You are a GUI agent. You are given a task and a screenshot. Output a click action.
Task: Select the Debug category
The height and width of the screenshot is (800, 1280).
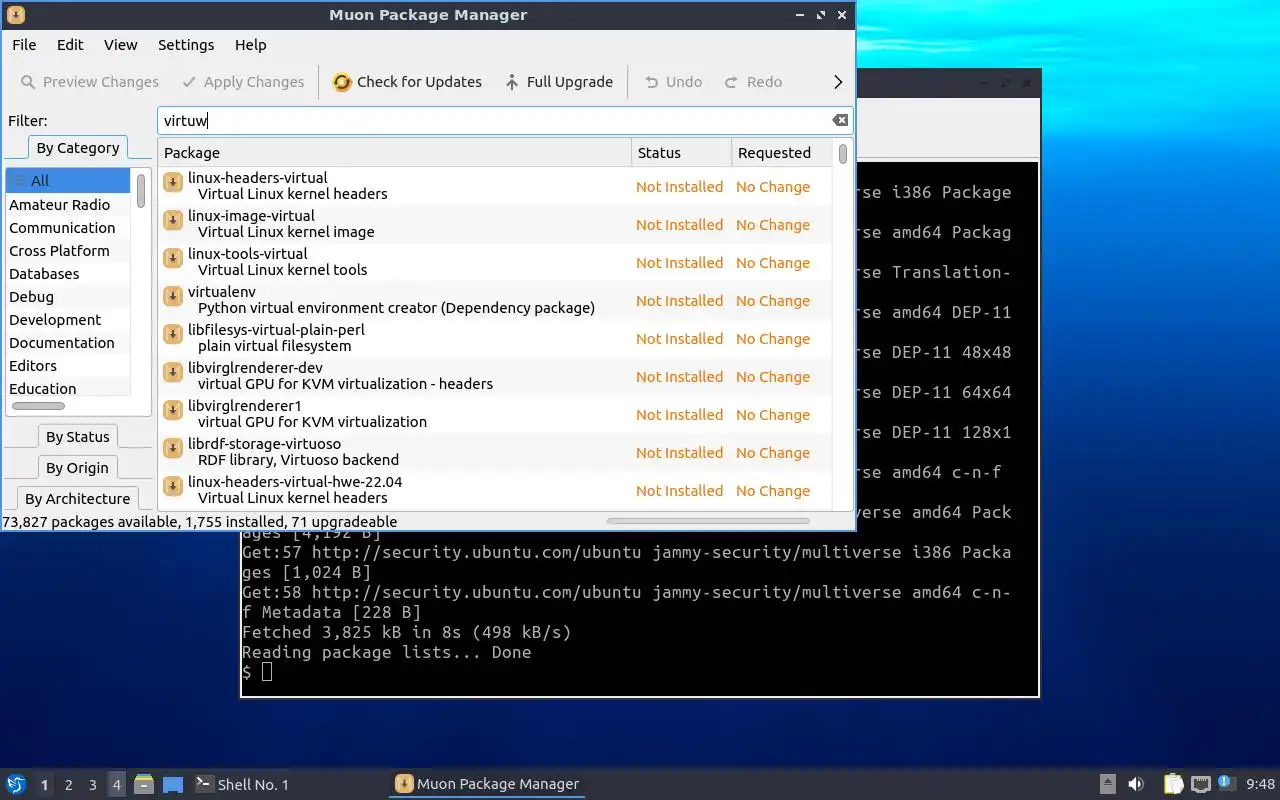(68, 296)
